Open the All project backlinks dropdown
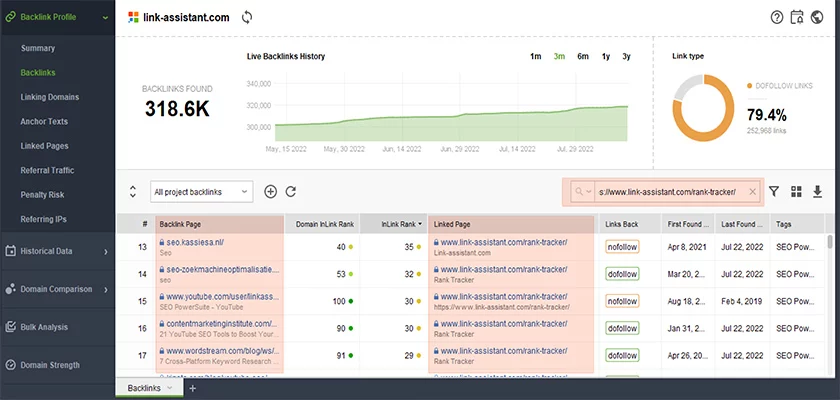Viewport: 840px width, 400px height. pos(201,192)
